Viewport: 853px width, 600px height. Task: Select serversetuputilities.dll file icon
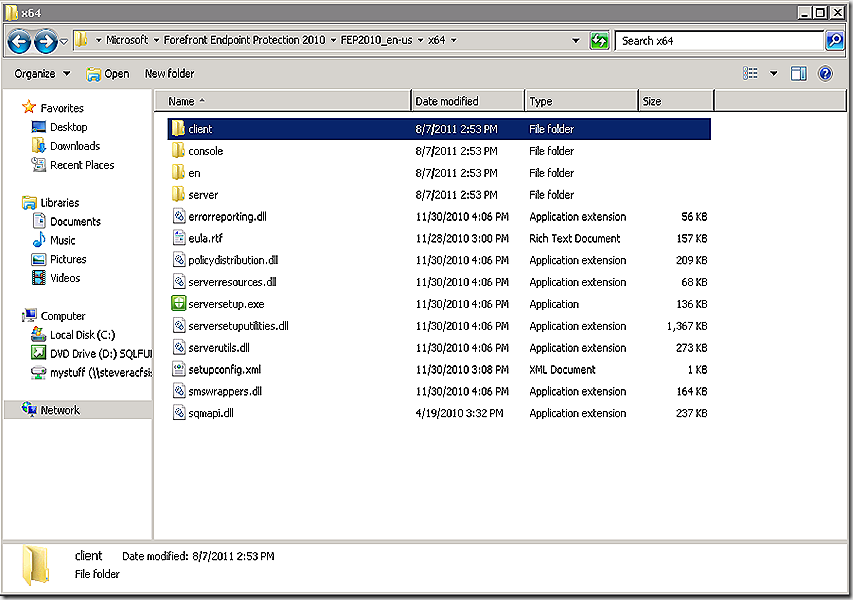[179, 326]
